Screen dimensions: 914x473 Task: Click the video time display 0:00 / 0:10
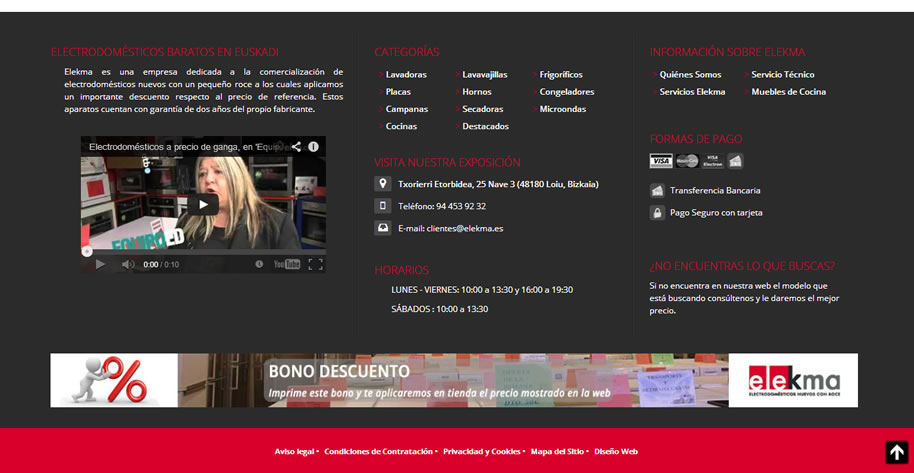161,265
